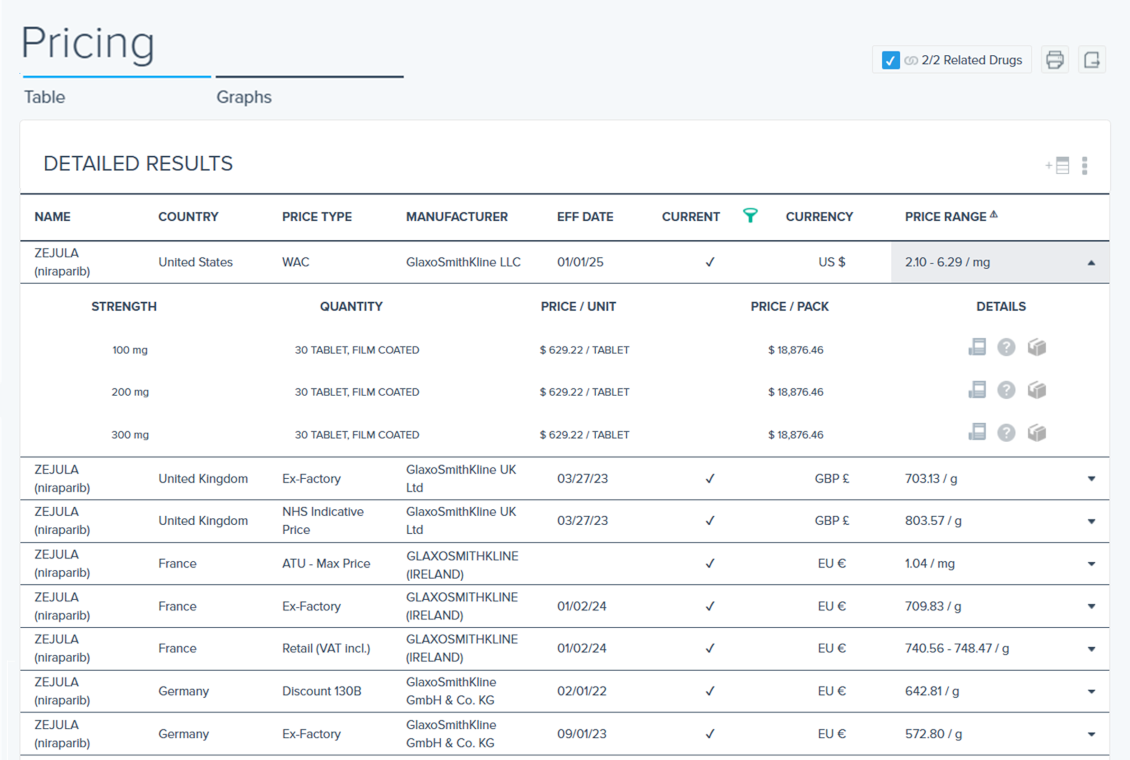This screenshot has height=760, width=1130.
Task: Sort by the Manufacturer column header
Action: 457,216
